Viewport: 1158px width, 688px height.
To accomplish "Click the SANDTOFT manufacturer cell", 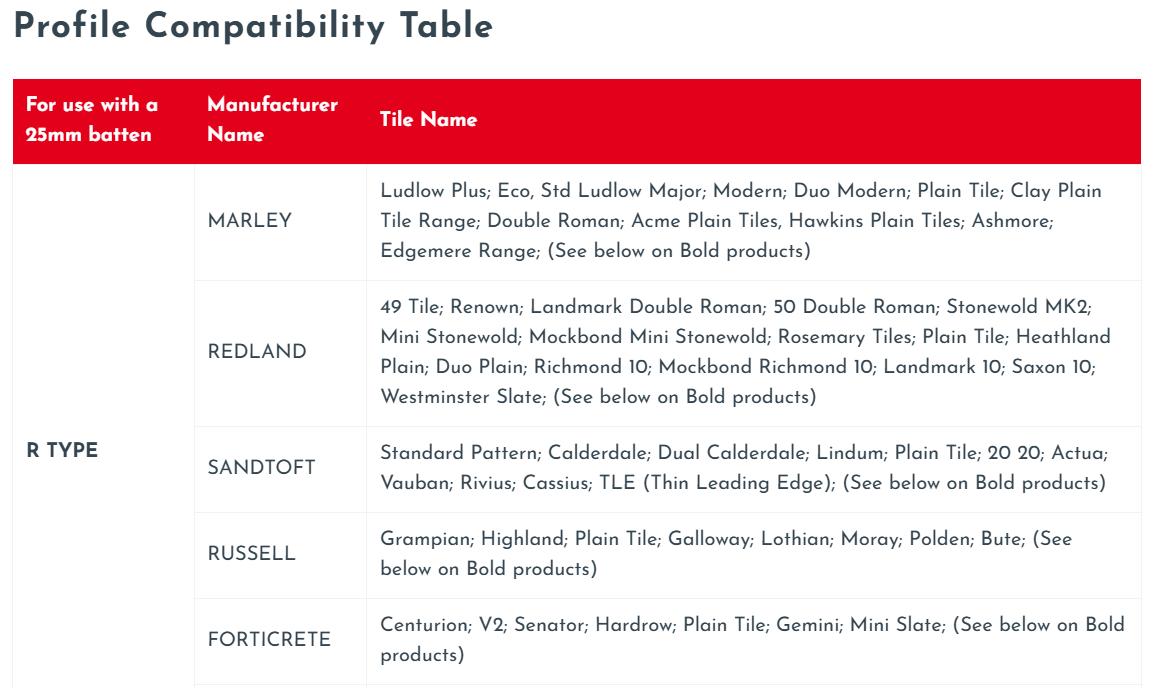I will 261,467.
